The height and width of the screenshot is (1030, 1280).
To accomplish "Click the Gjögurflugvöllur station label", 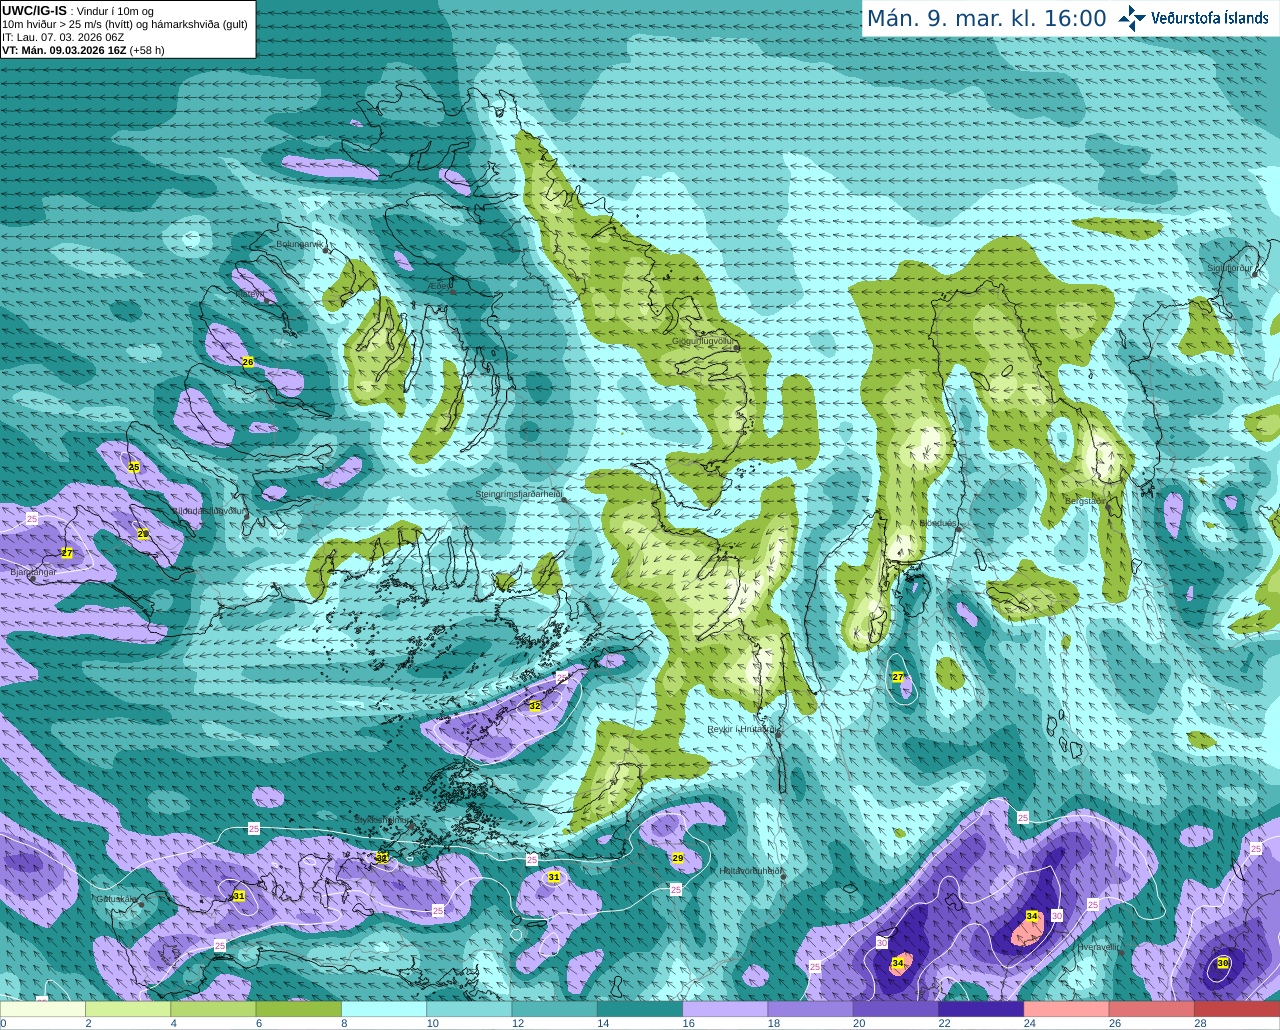I will click(x=703, y=341).
